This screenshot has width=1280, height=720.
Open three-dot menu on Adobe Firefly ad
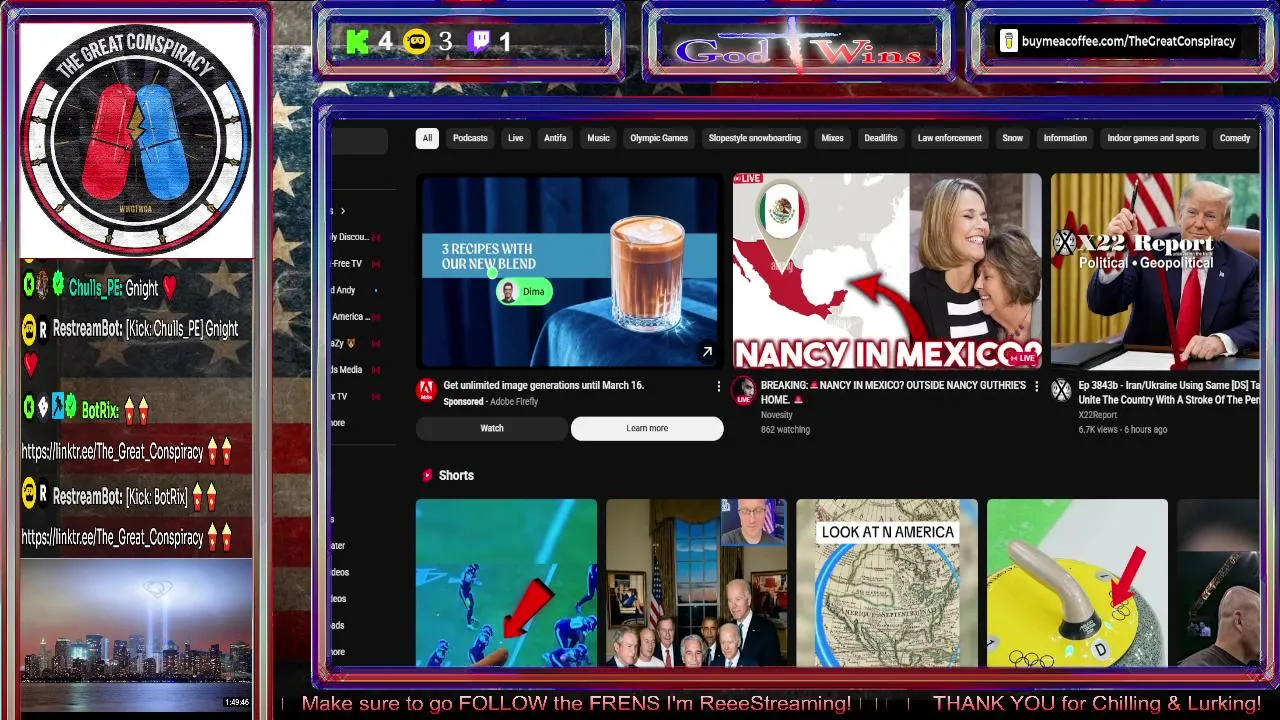tap(718, 386)
